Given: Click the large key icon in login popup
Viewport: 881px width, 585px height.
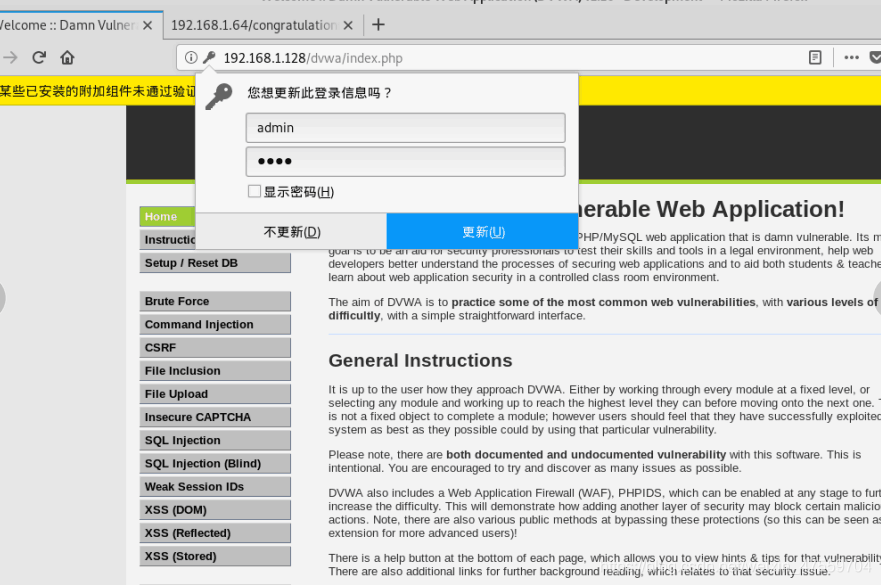Looking at the screenshot, I should 219,97.
